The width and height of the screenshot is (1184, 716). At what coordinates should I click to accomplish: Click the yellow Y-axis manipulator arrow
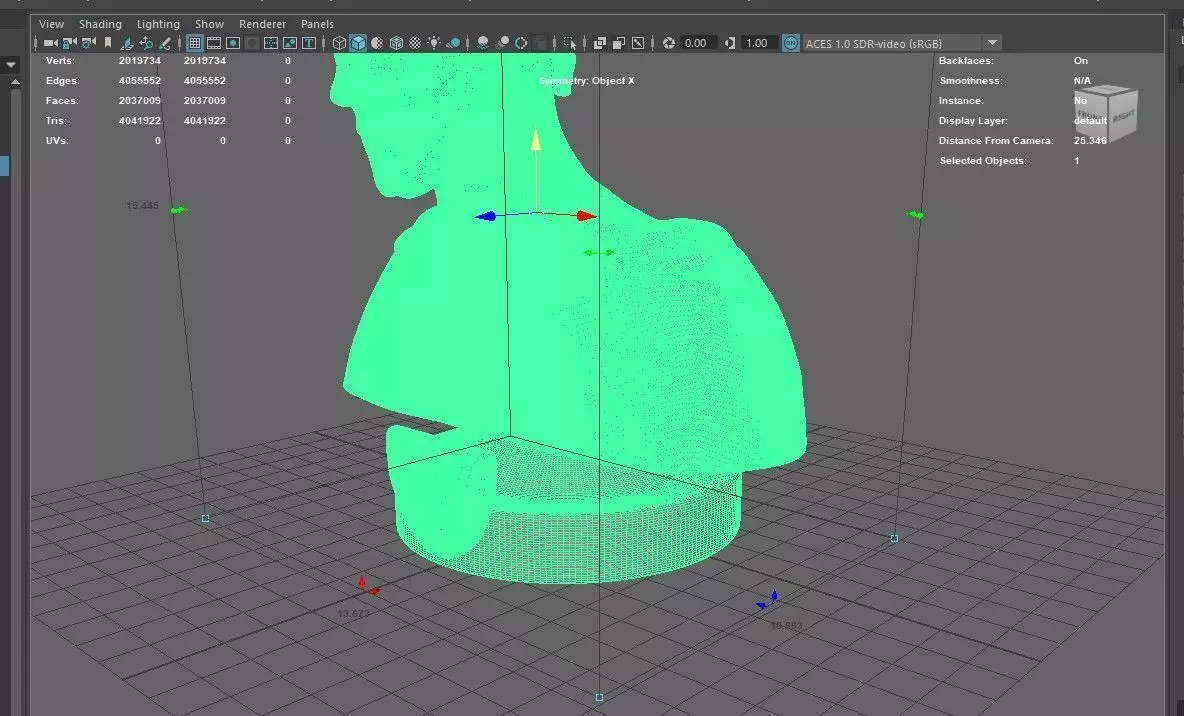point(535,140)
